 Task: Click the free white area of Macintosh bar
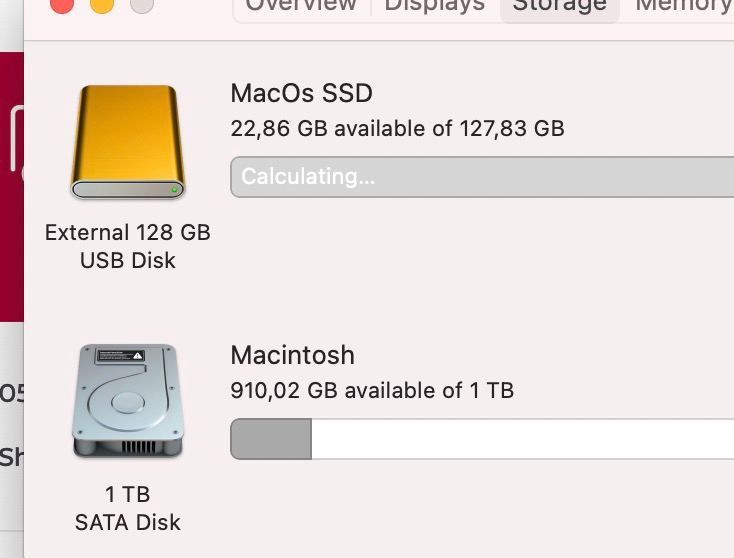pyautogui.click(x=523, y=439)
